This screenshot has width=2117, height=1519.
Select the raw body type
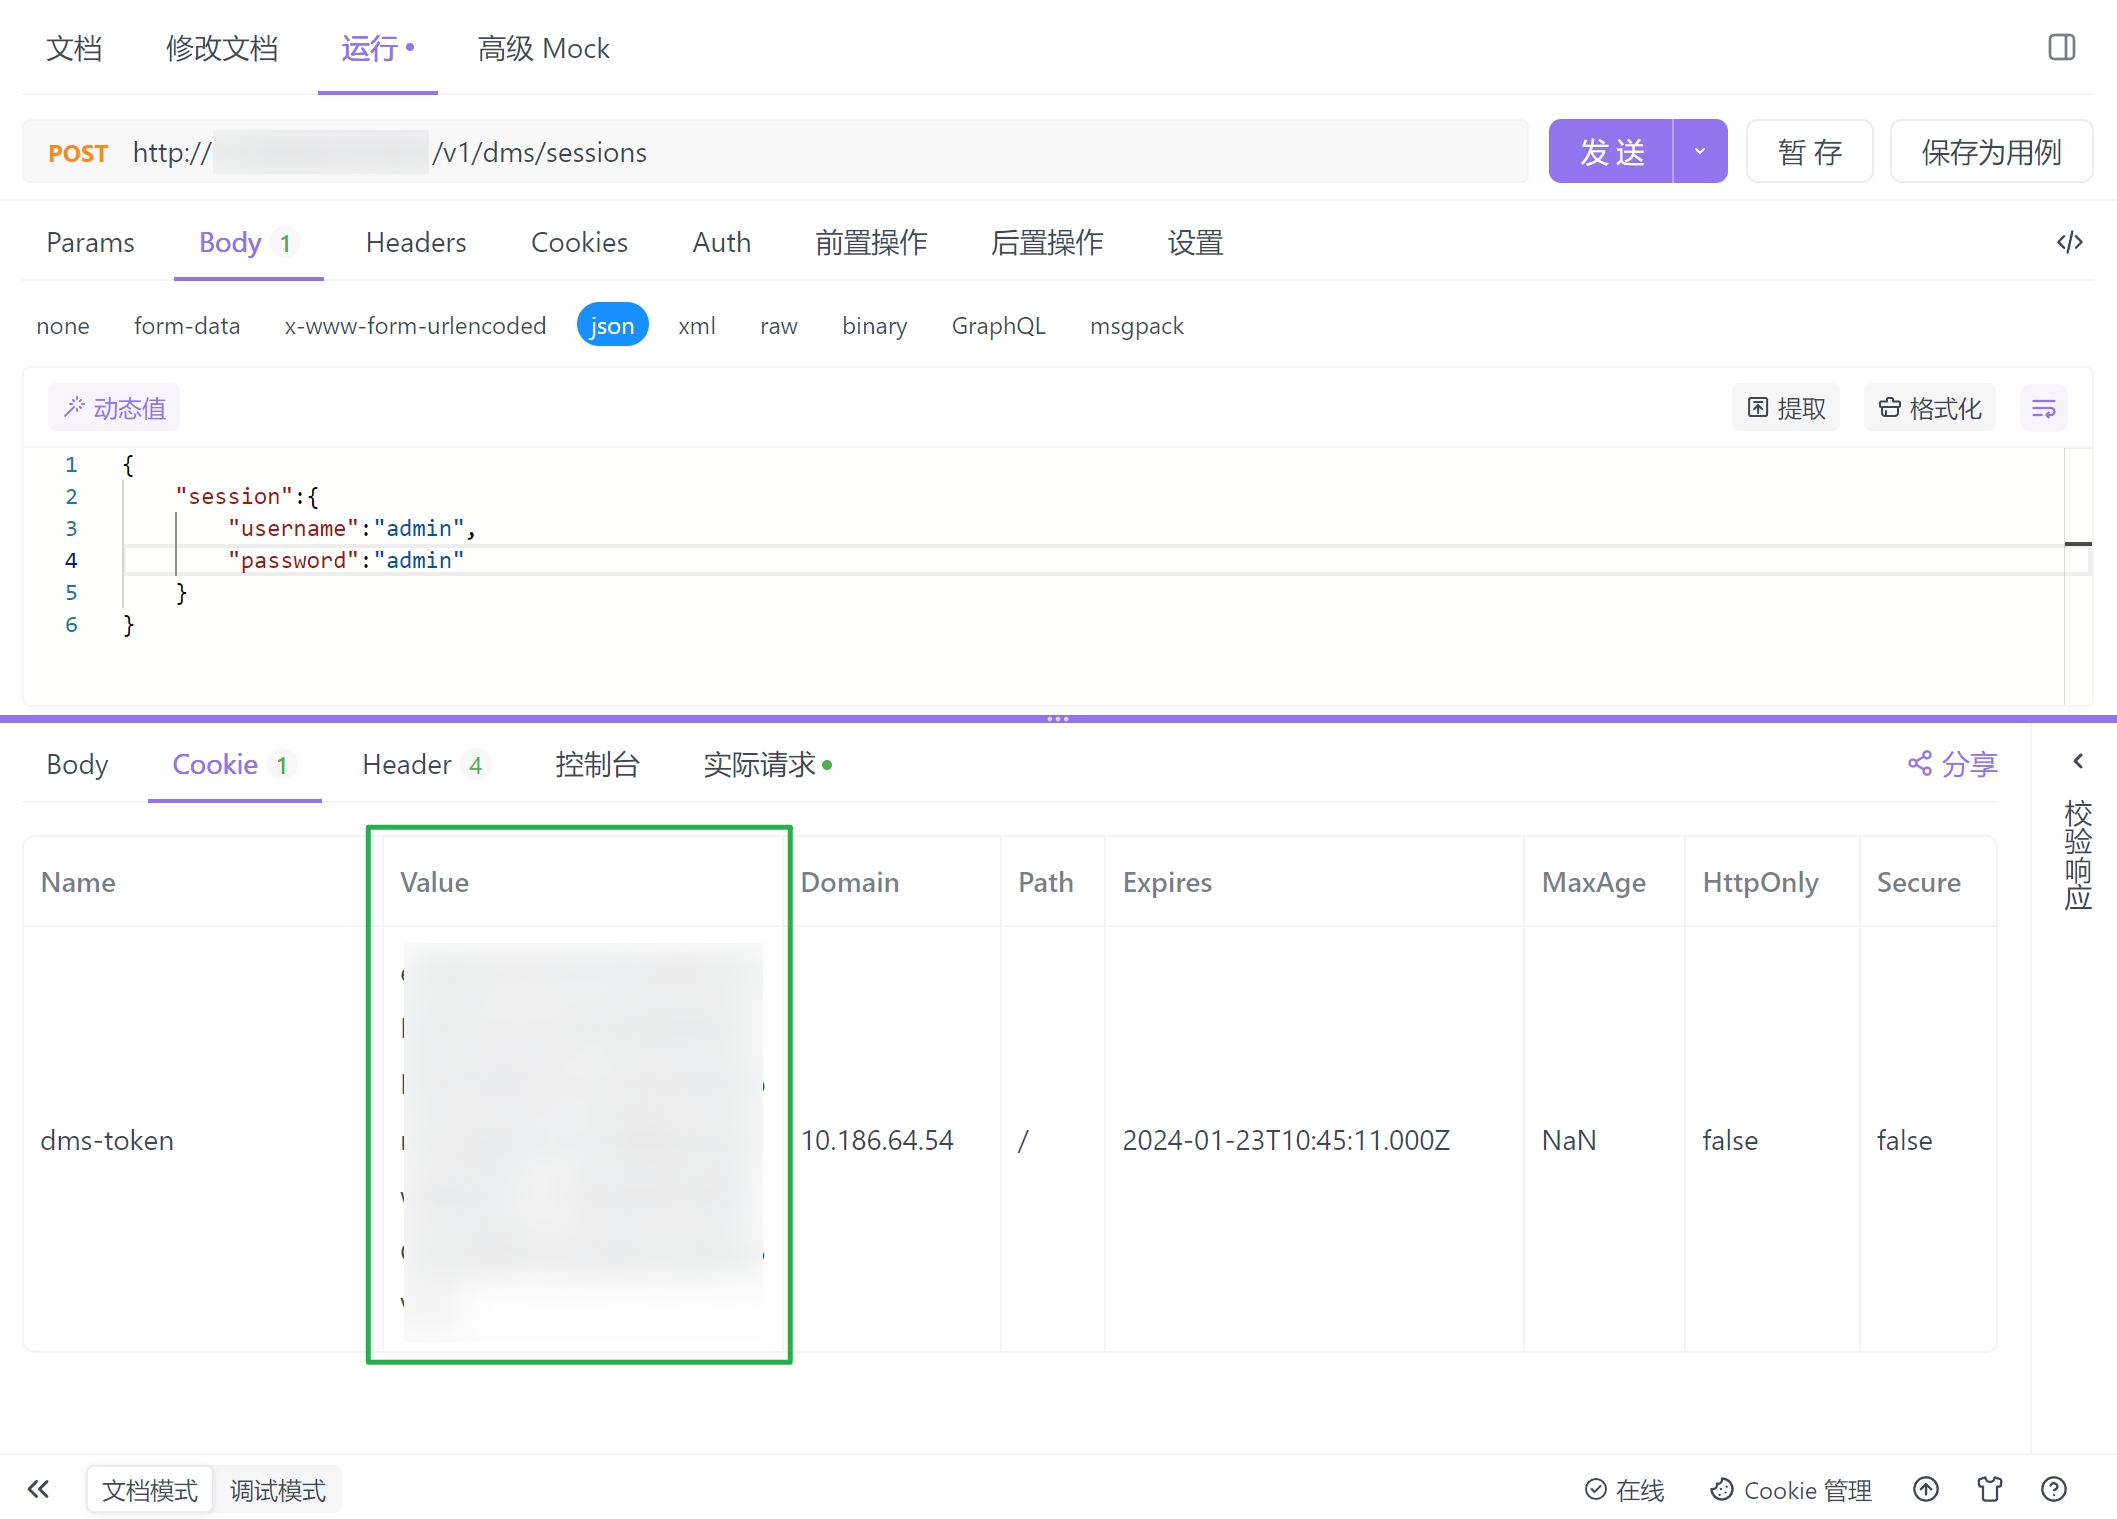(779, 326)
